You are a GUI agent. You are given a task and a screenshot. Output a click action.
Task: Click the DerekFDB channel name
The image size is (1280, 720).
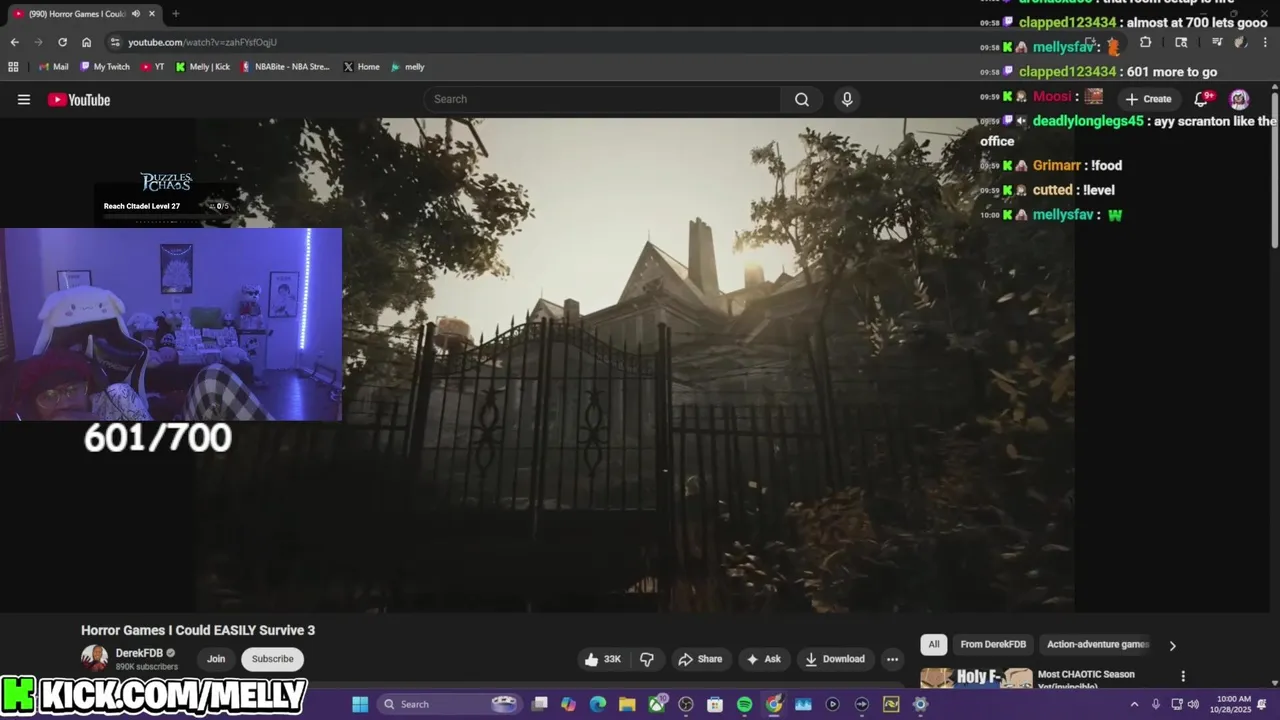[139, 653]
